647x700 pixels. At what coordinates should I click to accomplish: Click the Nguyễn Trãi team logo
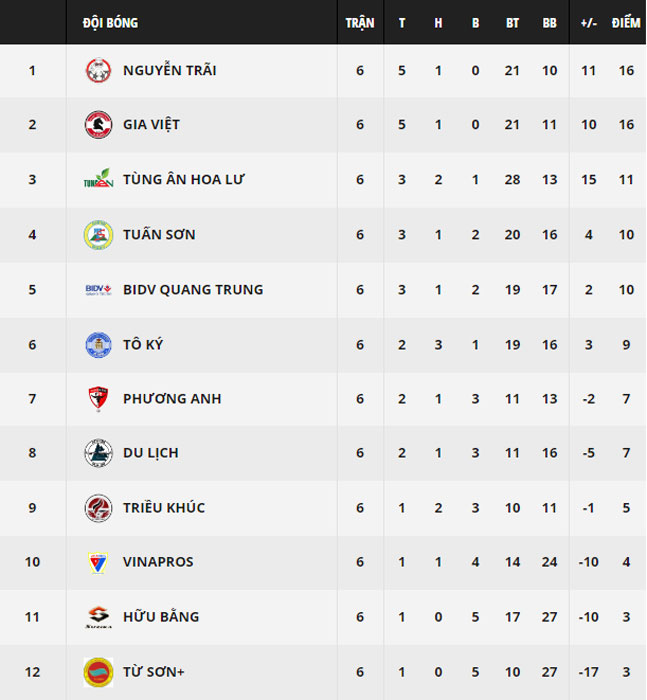click(x=98, y=71)
